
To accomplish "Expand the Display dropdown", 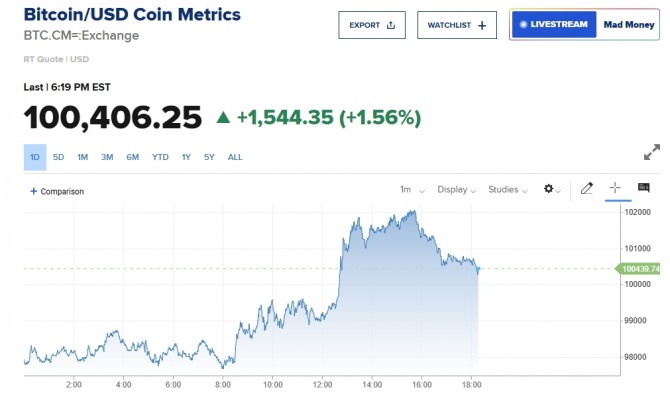I will tap(456, 189).
